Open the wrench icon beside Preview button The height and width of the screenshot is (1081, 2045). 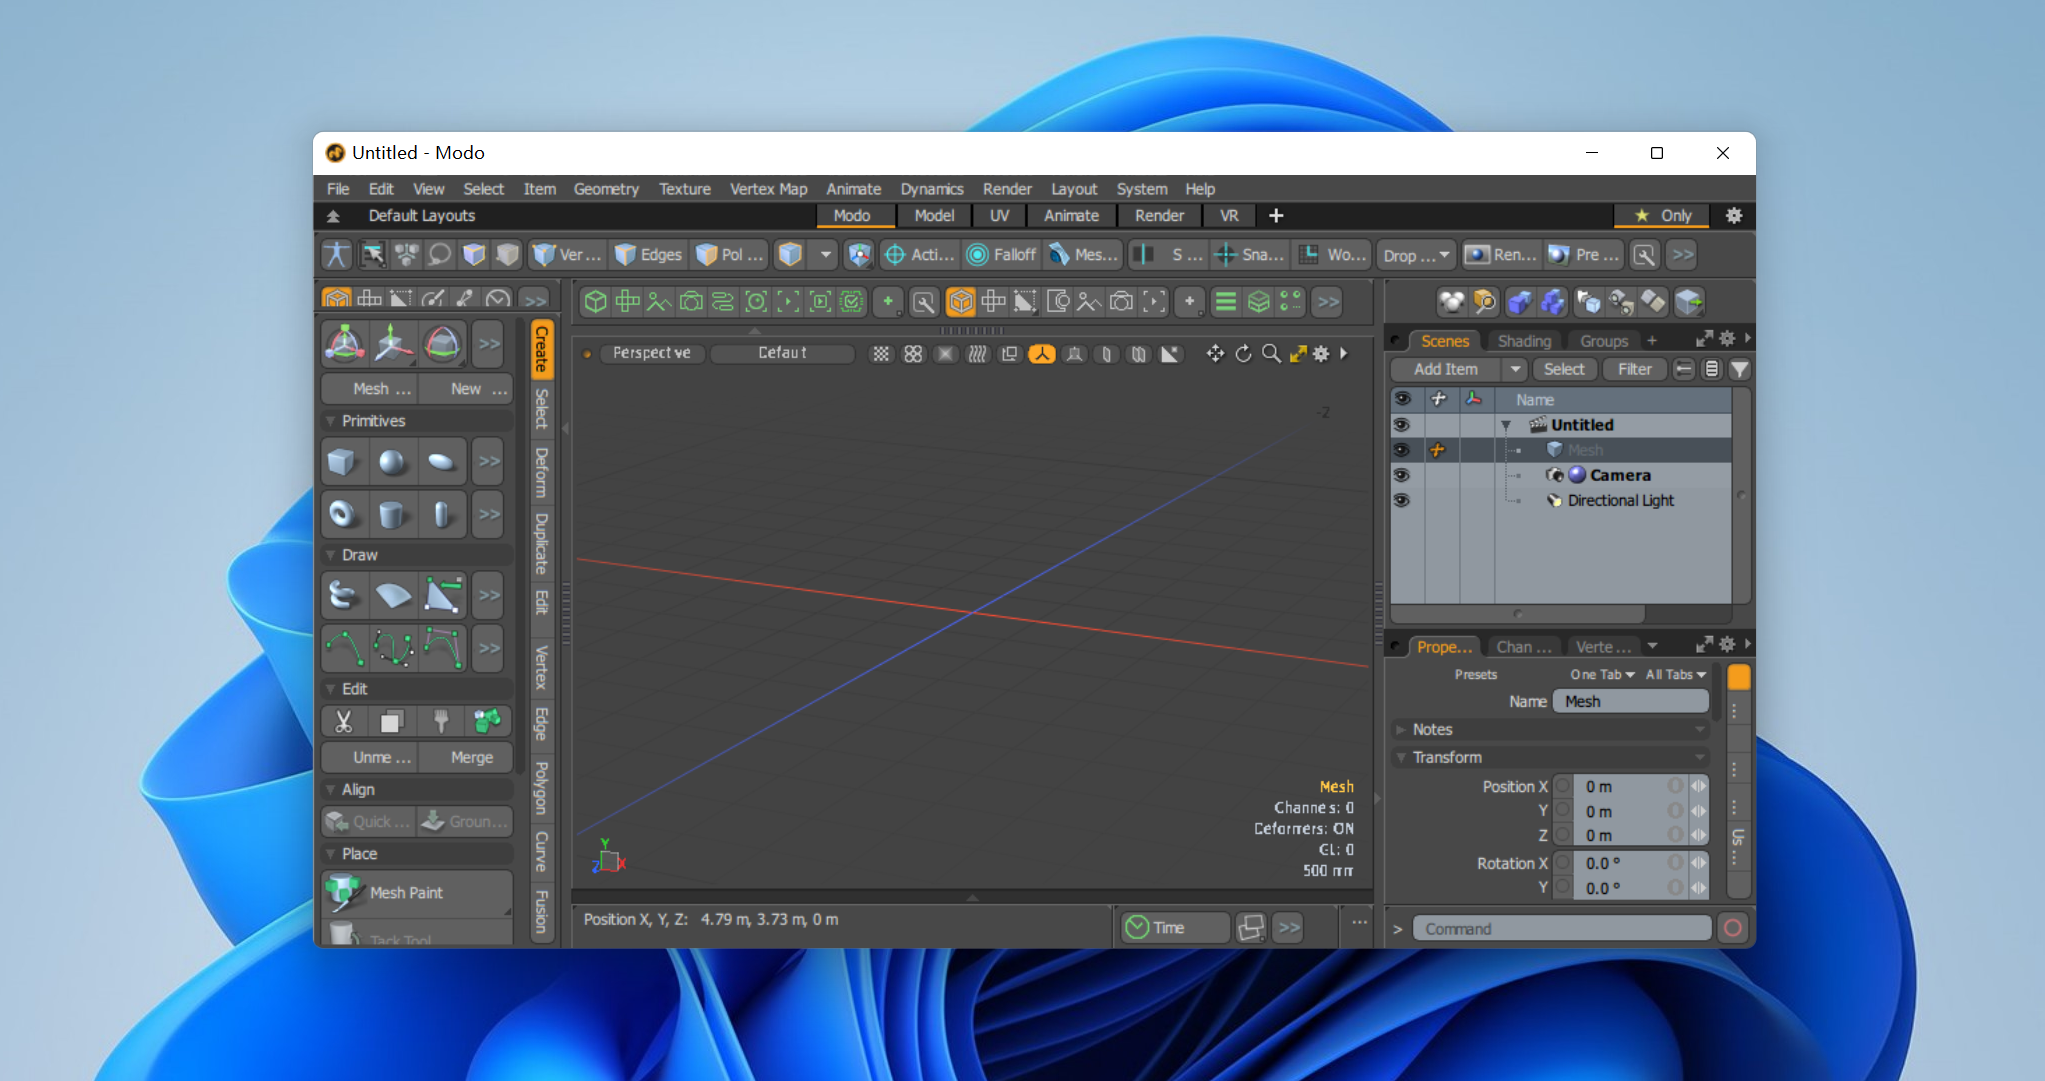tap(1644, 255)
